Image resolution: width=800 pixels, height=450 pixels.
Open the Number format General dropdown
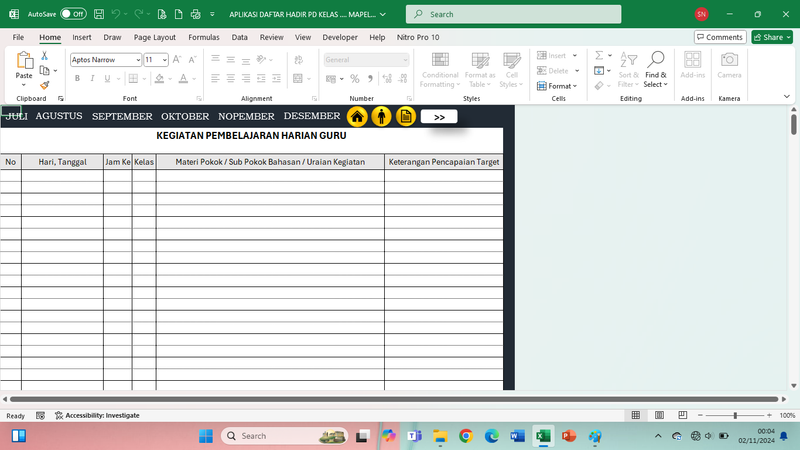(x=405, y=60)
